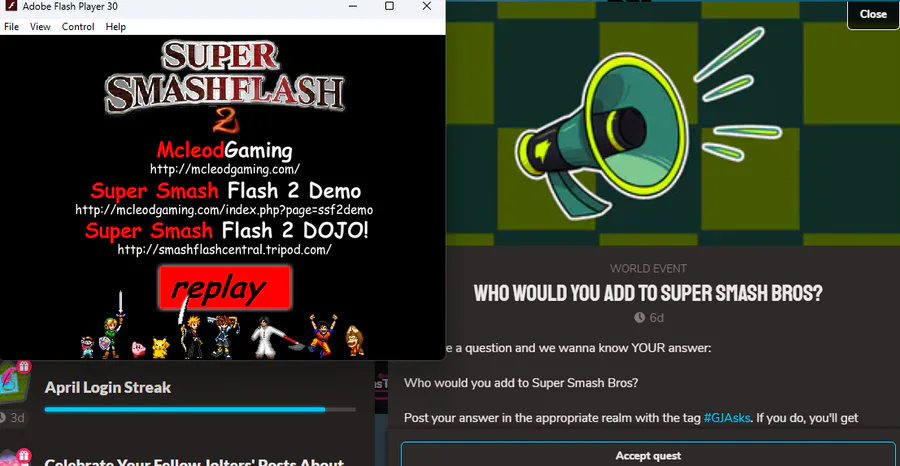Click the pink Kirby sprite
Viewport: 900px width, 466px height.
point(139,350)
